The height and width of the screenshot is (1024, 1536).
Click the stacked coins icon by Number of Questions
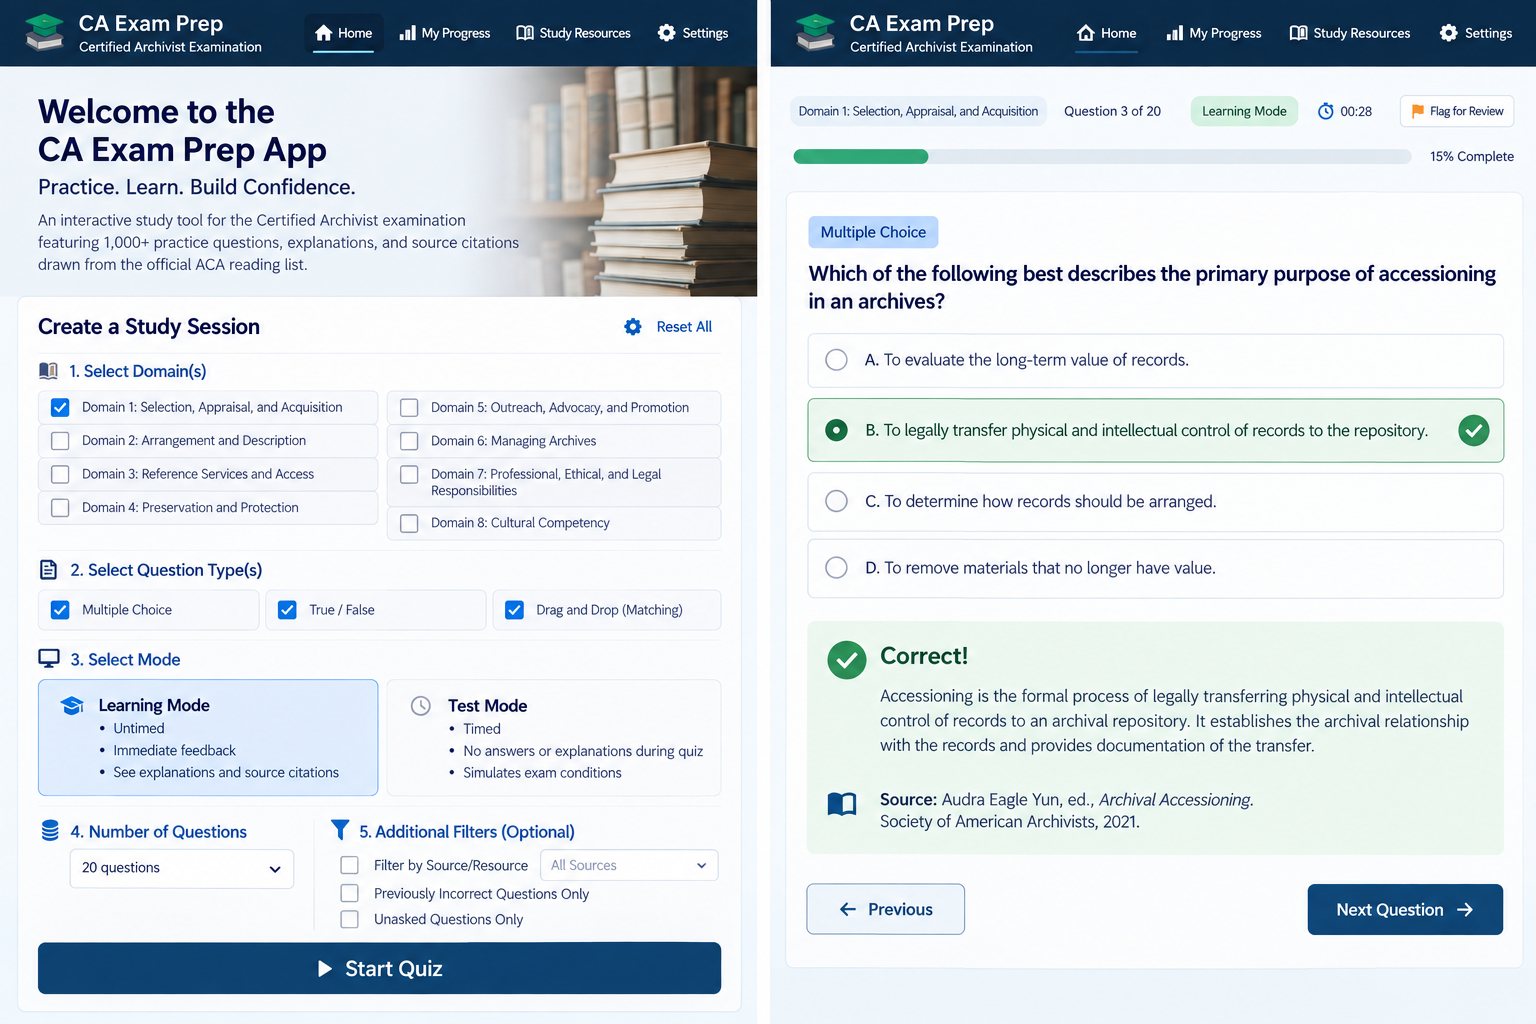(50, 831)
